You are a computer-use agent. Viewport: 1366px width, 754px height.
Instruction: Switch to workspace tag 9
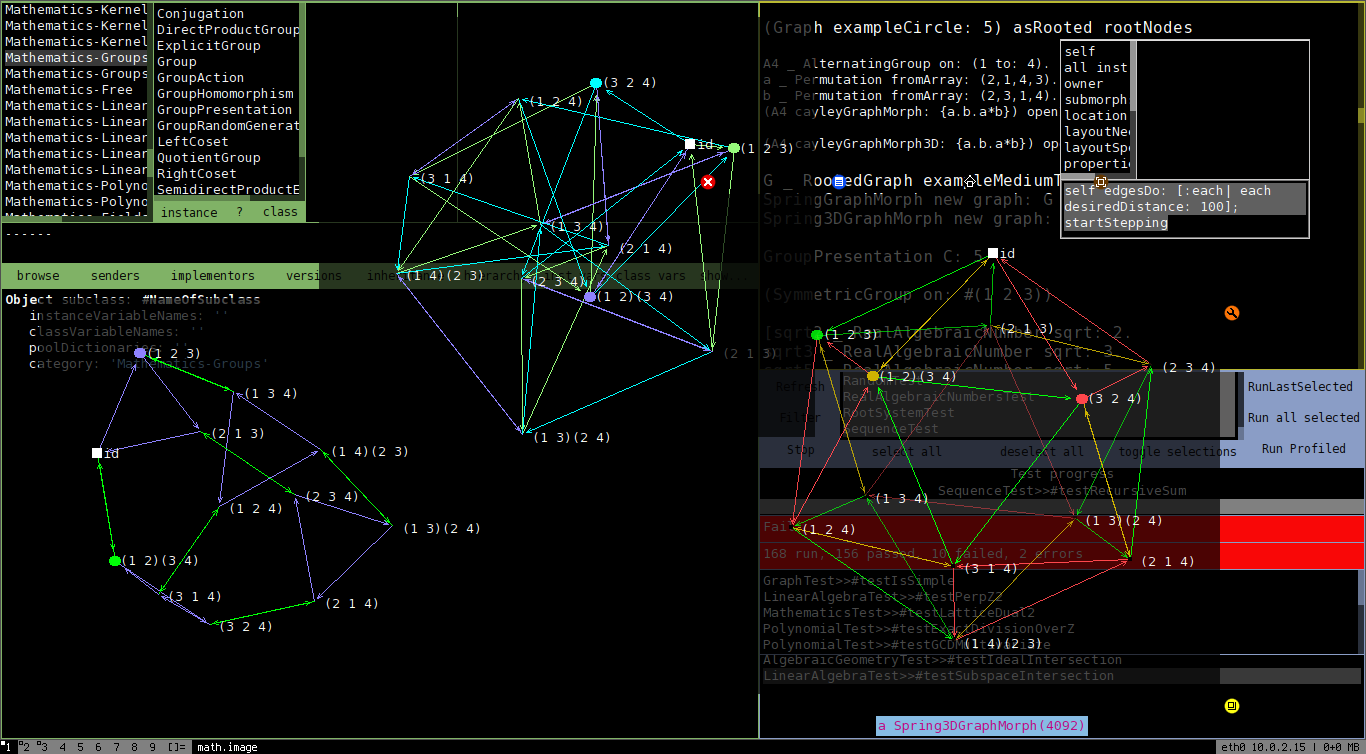(x=152, y=747)
